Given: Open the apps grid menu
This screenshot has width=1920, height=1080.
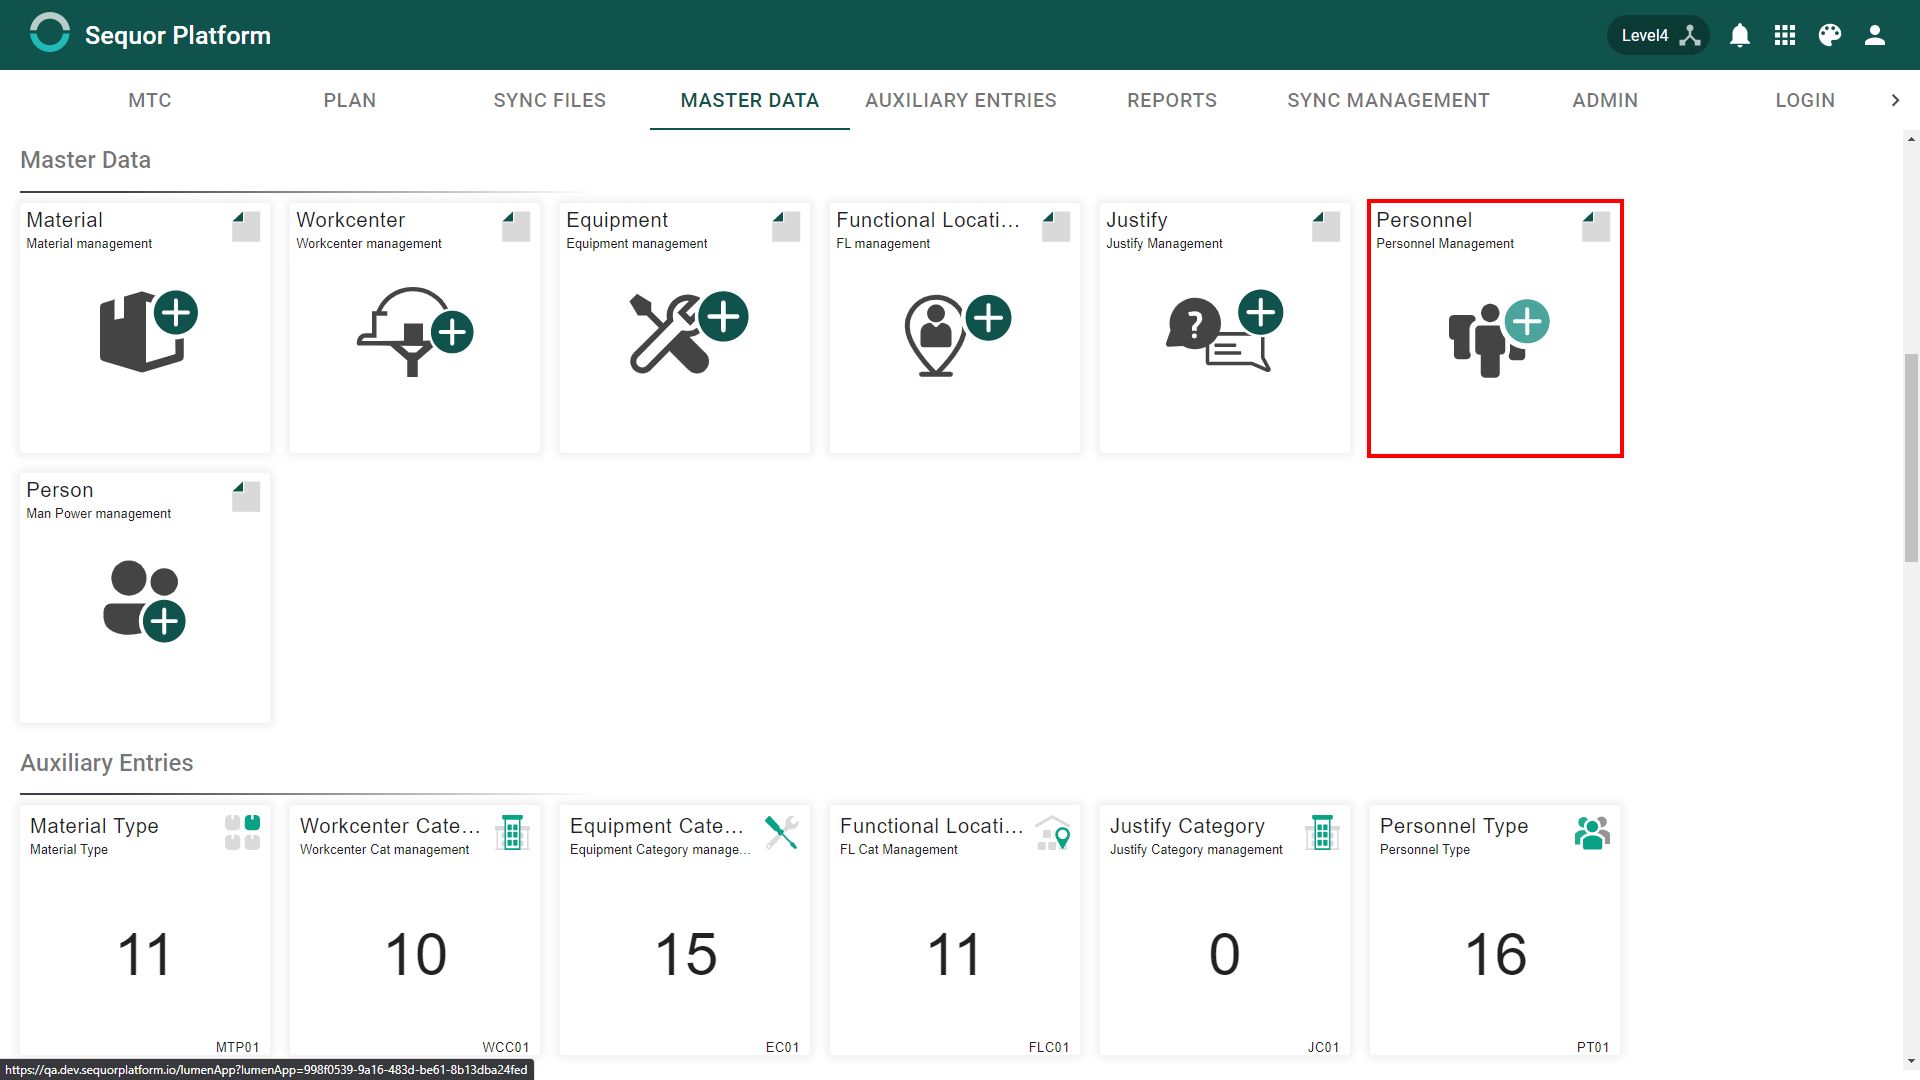Looking at the screenshot, I should tap(1785, 35).
